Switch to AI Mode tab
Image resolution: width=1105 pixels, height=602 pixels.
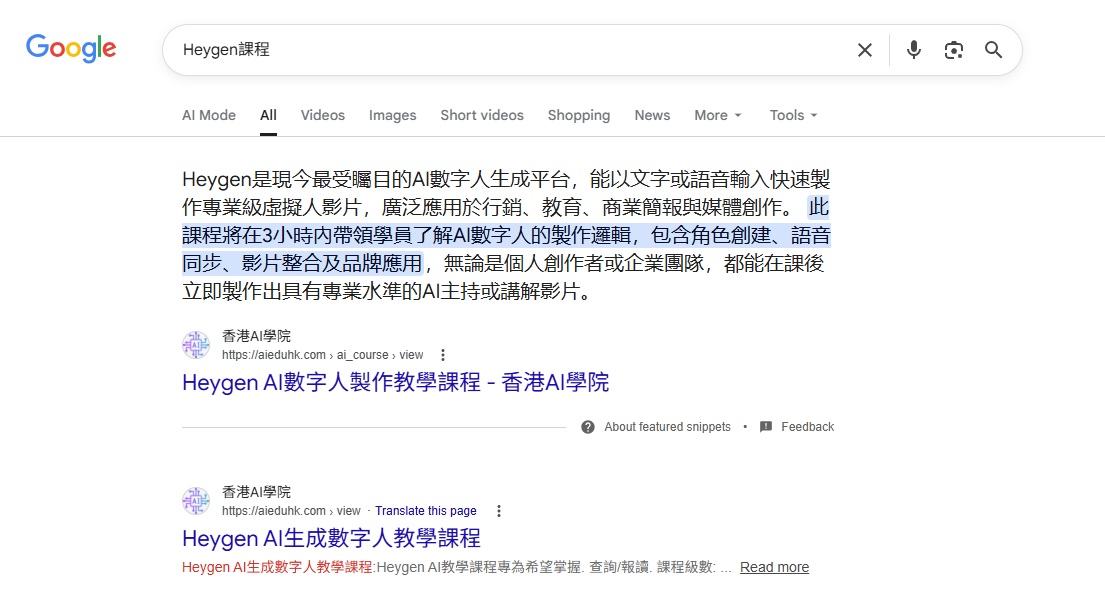point(209,115)
